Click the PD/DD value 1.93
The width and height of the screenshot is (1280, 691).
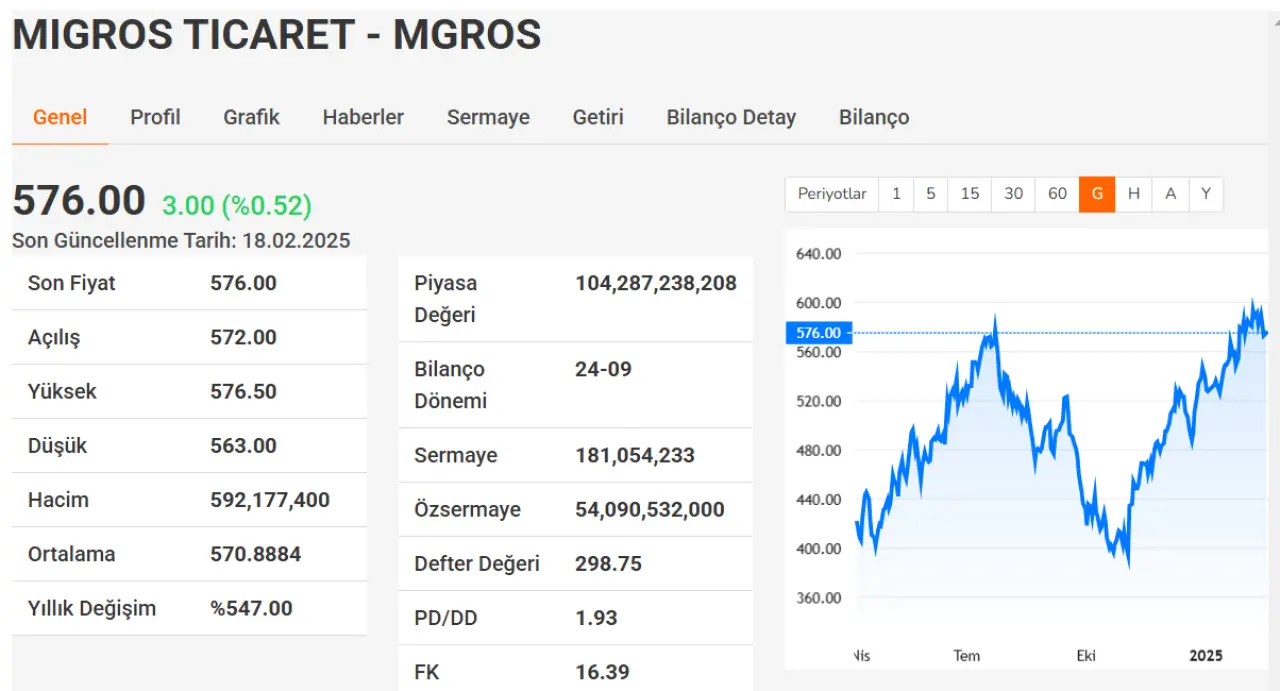click(x=596, y=618)
